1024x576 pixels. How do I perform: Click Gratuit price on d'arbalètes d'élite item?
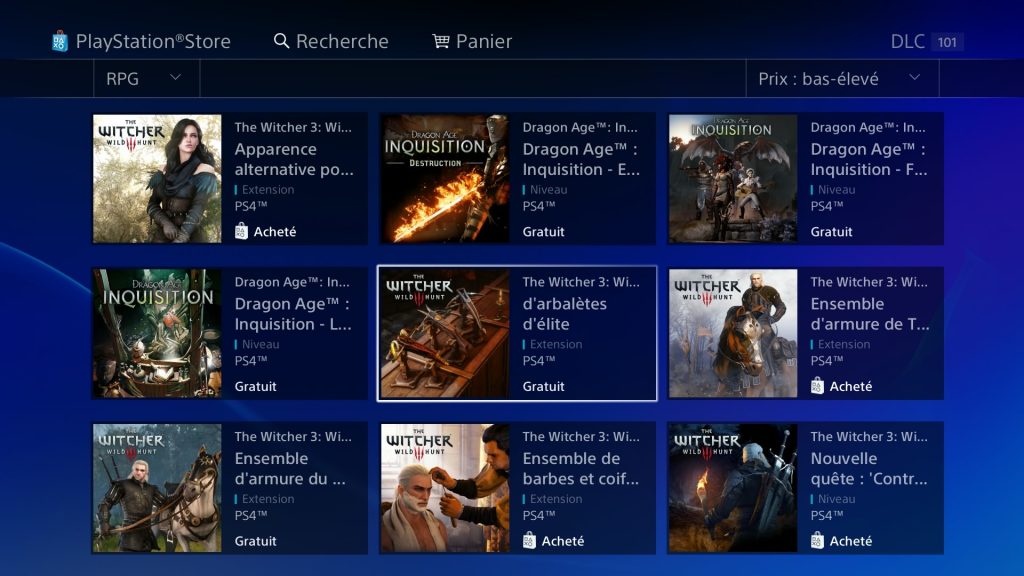click(543, 387)
